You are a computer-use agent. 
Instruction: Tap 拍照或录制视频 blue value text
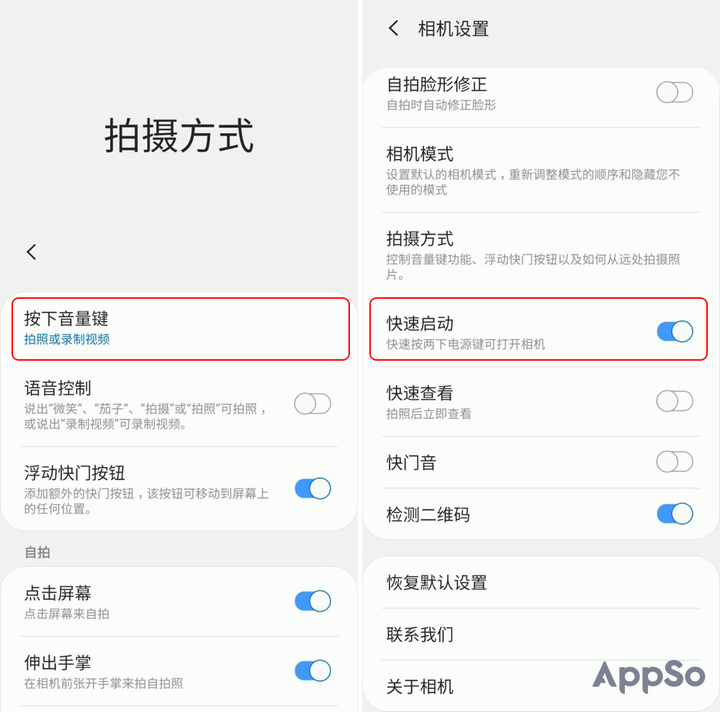(x=67, y=339)
